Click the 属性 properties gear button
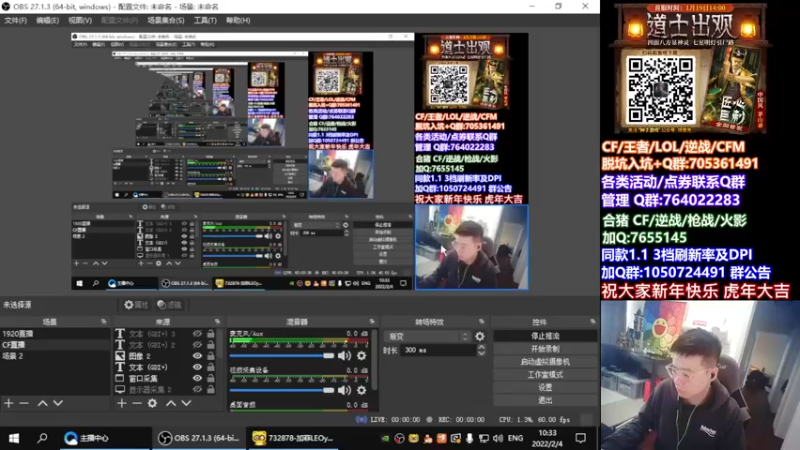This screenshot has height=450, width=800. [136, 305]
